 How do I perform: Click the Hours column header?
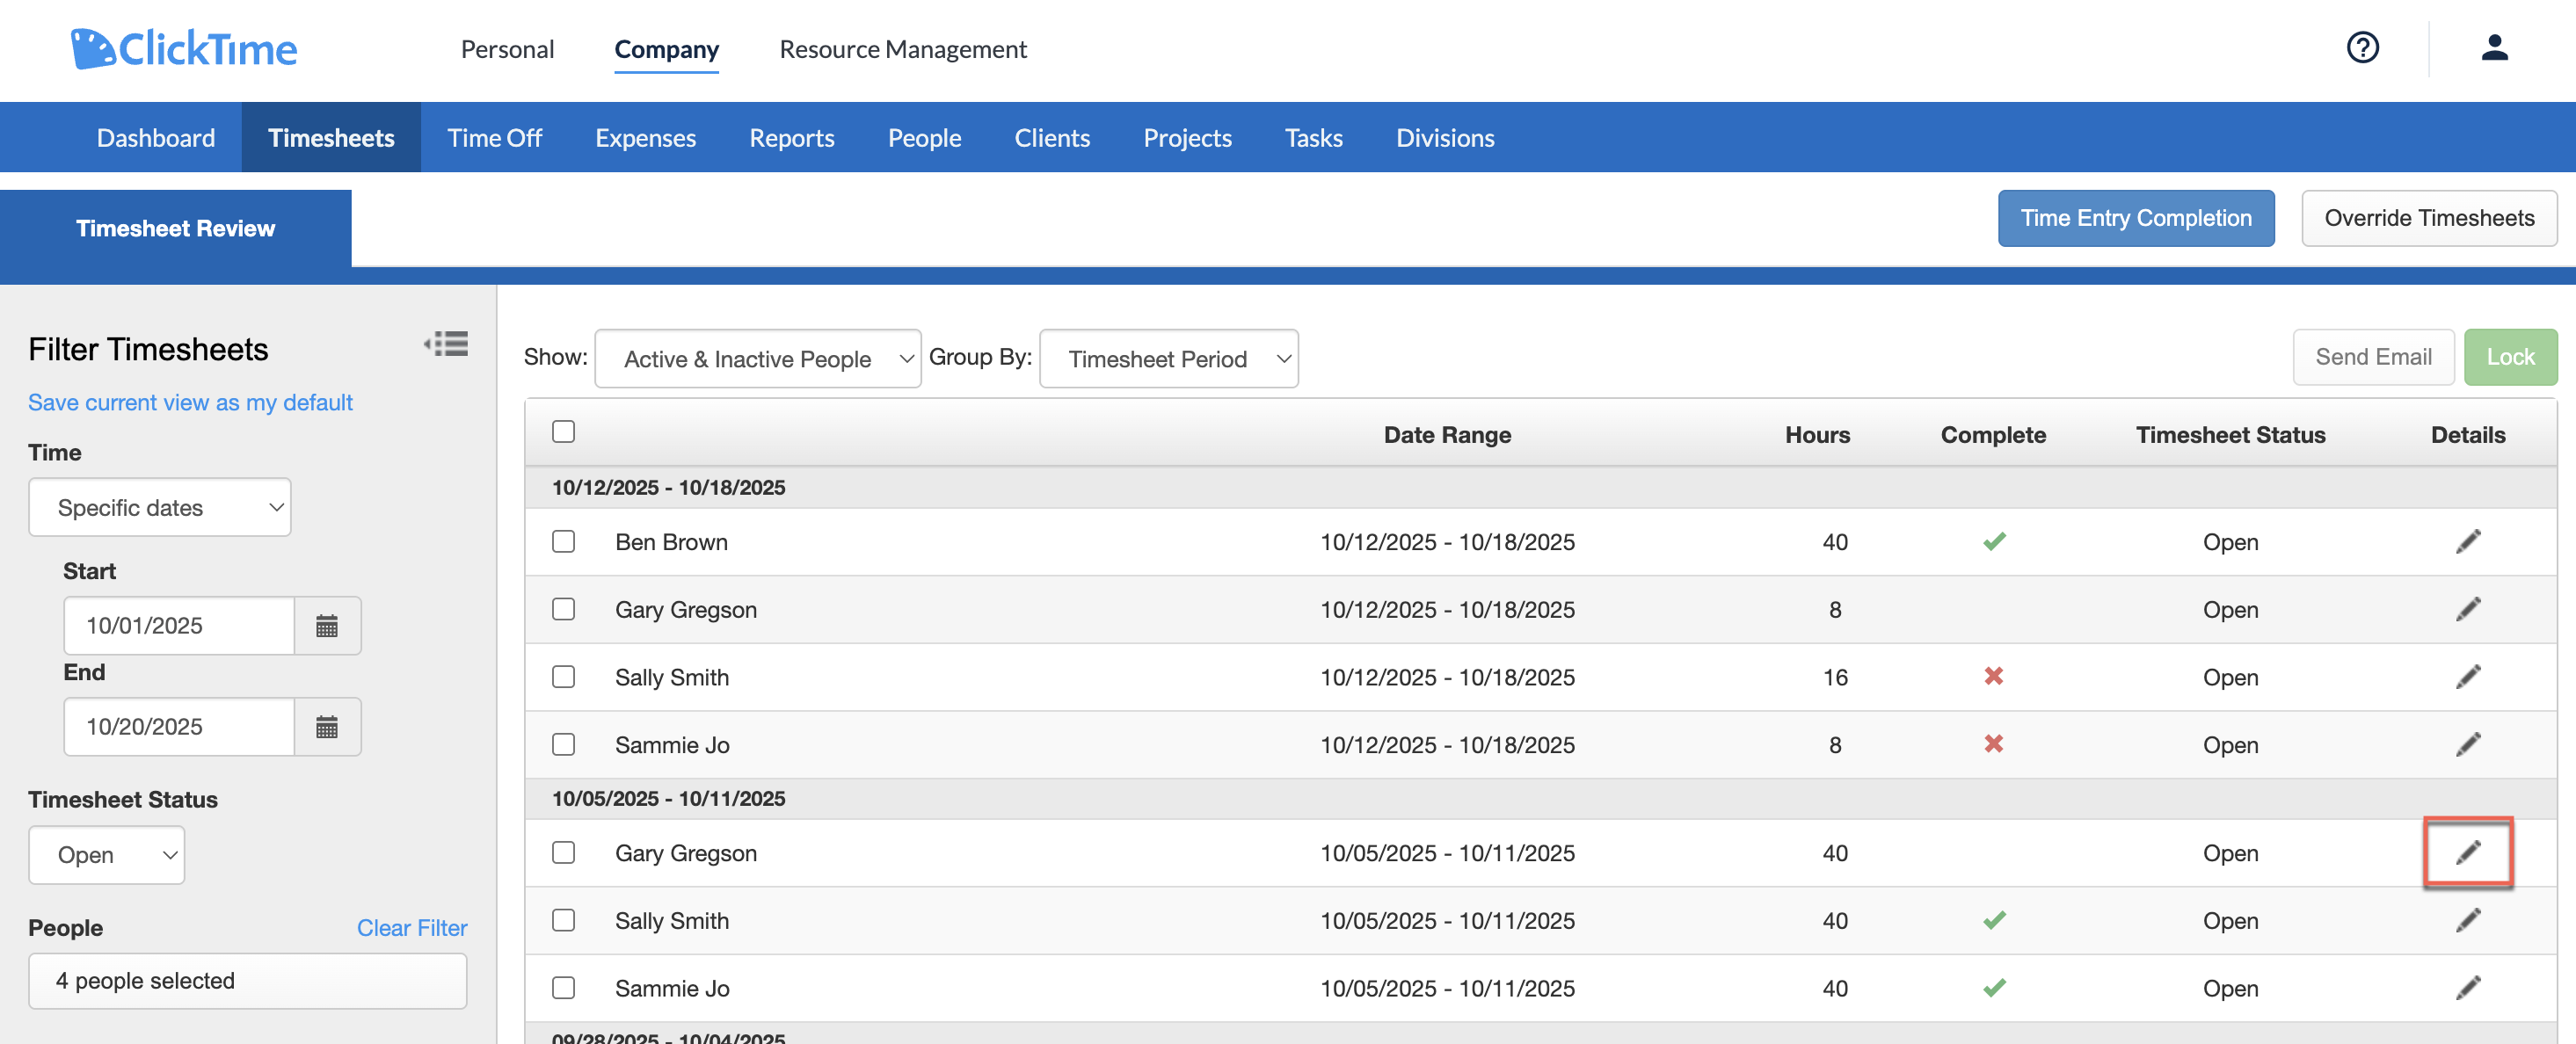[1817, 434]
